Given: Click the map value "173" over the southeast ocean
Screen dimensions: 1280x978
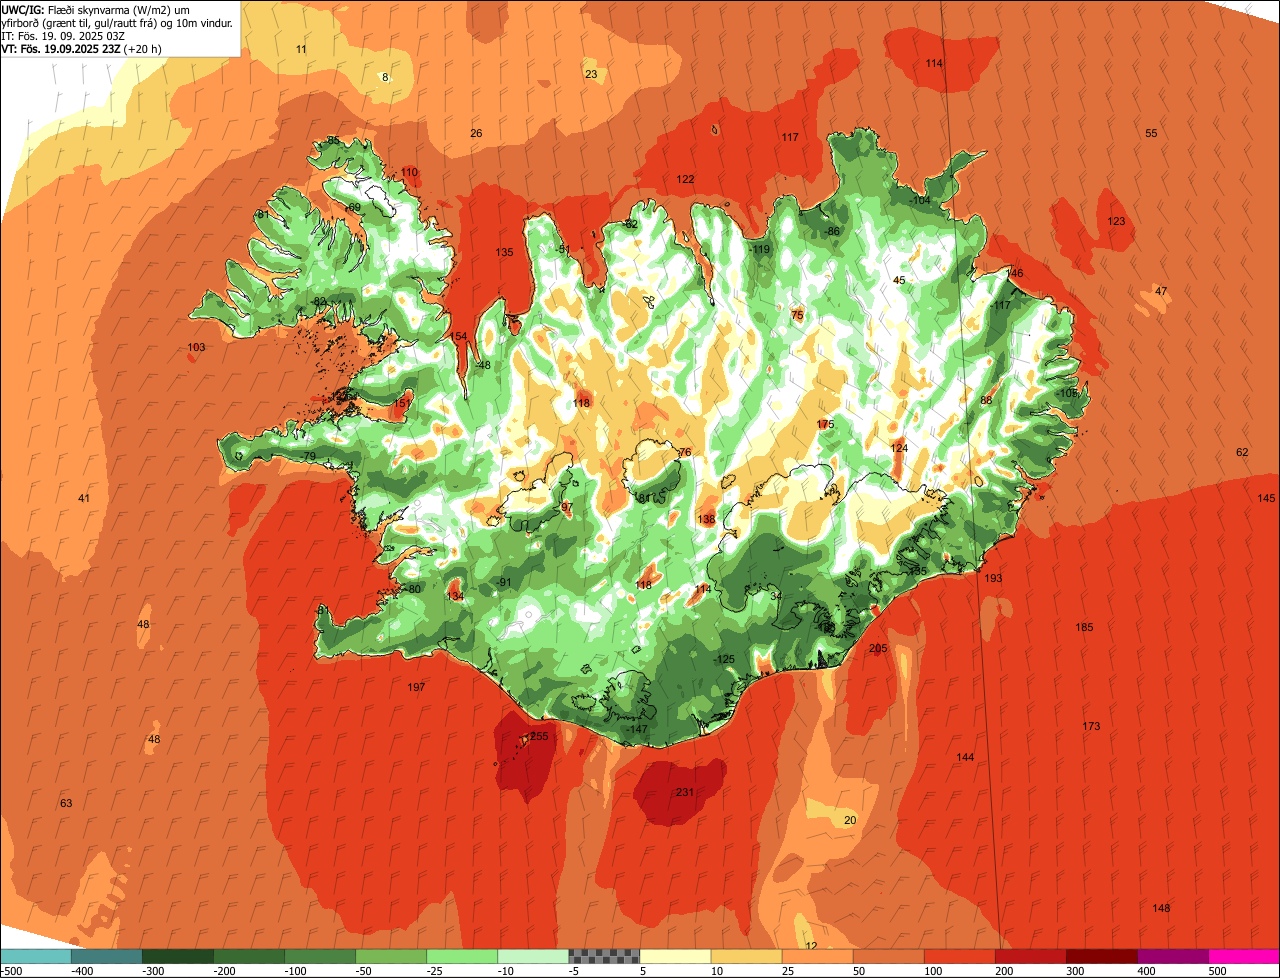Looking at the screenshot, I should (1091, 726).
